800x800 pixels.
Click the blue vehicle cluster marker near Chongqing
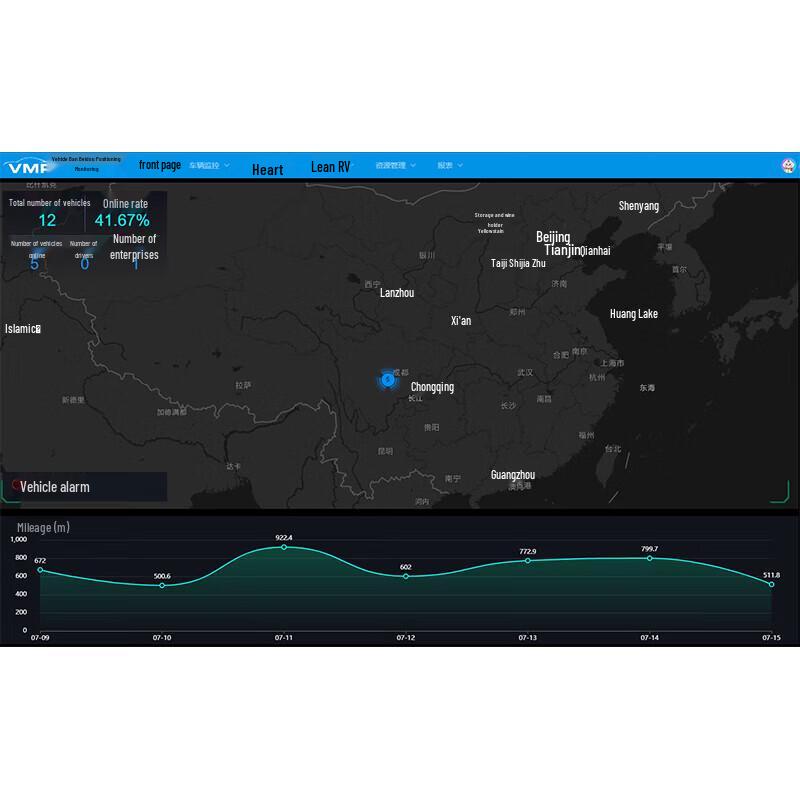388,380
